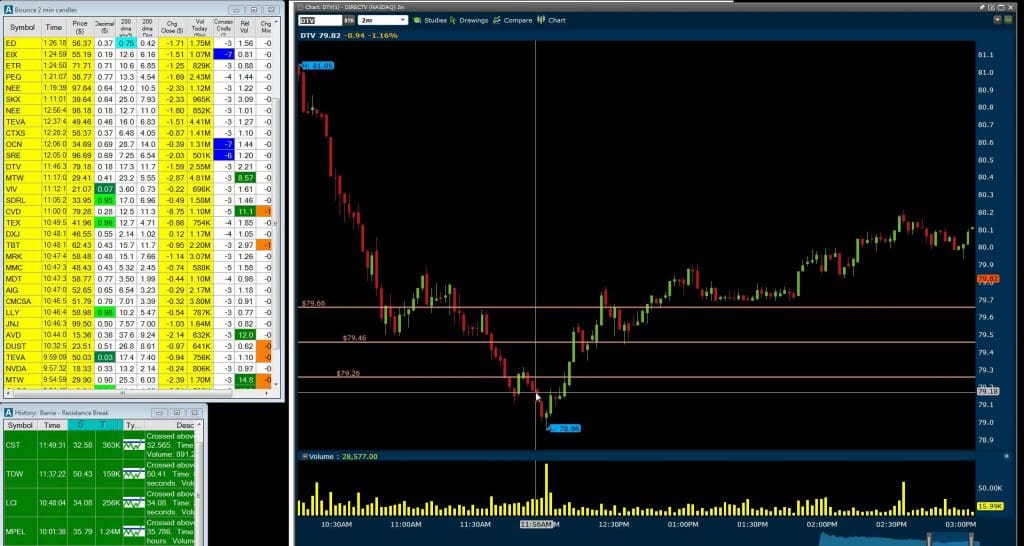Viewport: 1024px width, 546px height.
Task: Click the $79.66 horizontal price line label
Action: [x=313, y=304]
